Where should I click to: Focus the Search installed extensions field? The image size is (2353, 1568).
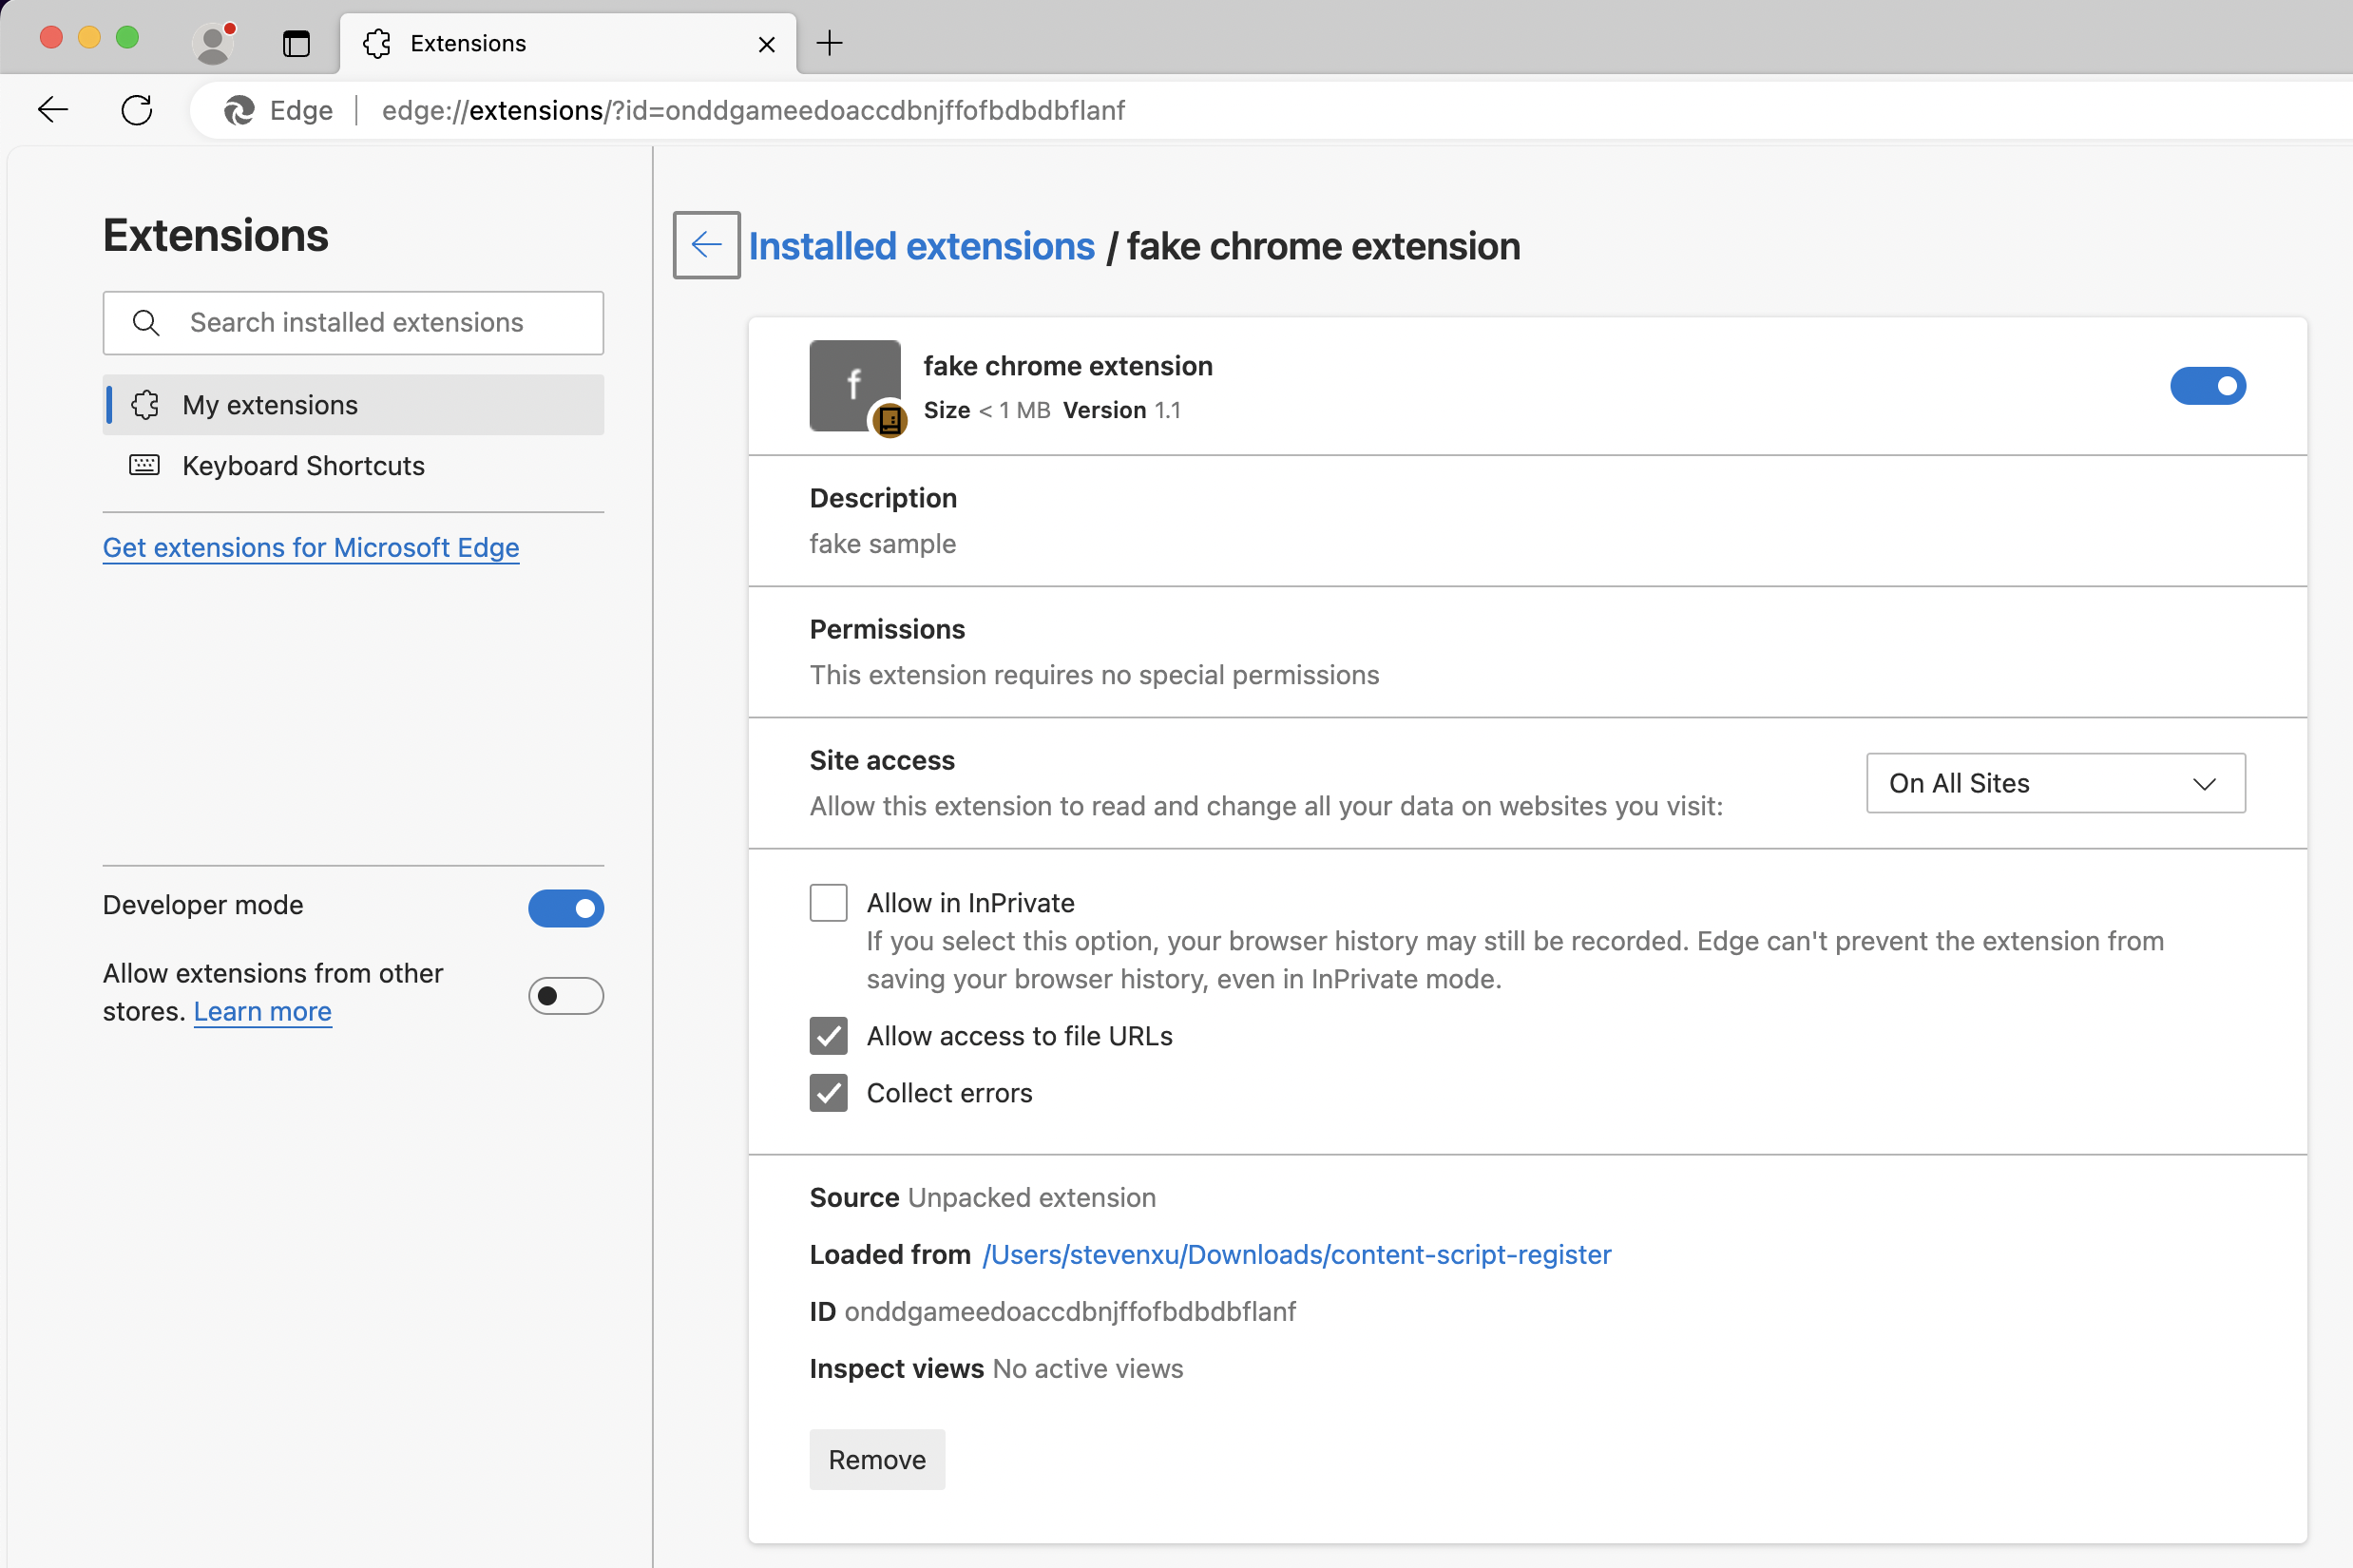point(353,322)
